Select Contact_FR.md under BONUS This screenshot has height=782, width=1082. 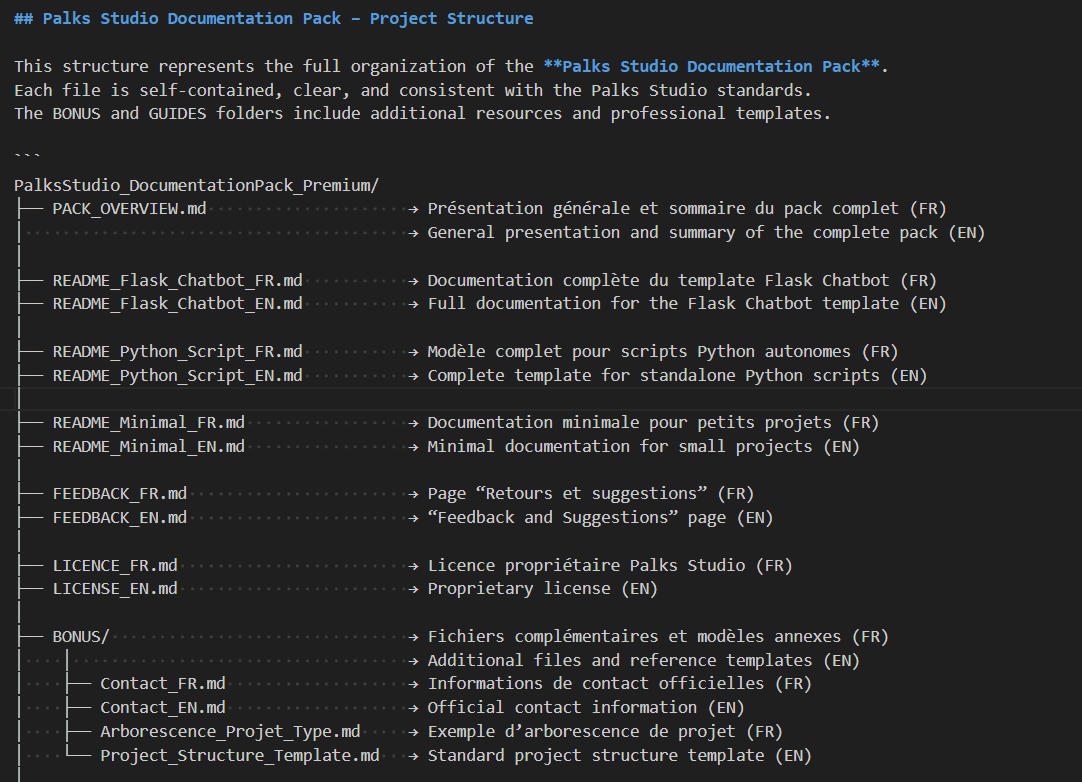point(162,684)
